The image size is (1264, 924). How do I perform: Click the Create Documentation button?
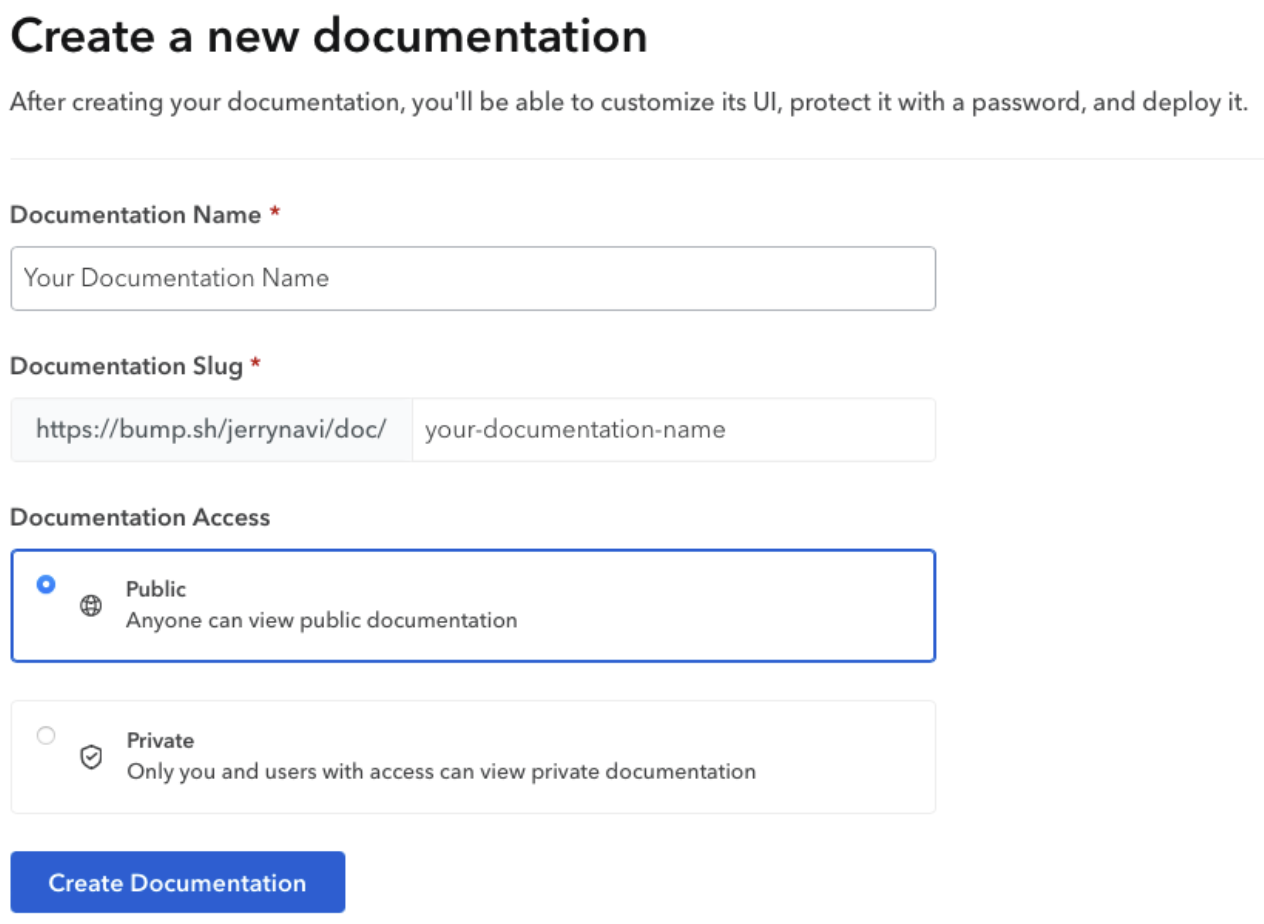click(x=177, y=882)
